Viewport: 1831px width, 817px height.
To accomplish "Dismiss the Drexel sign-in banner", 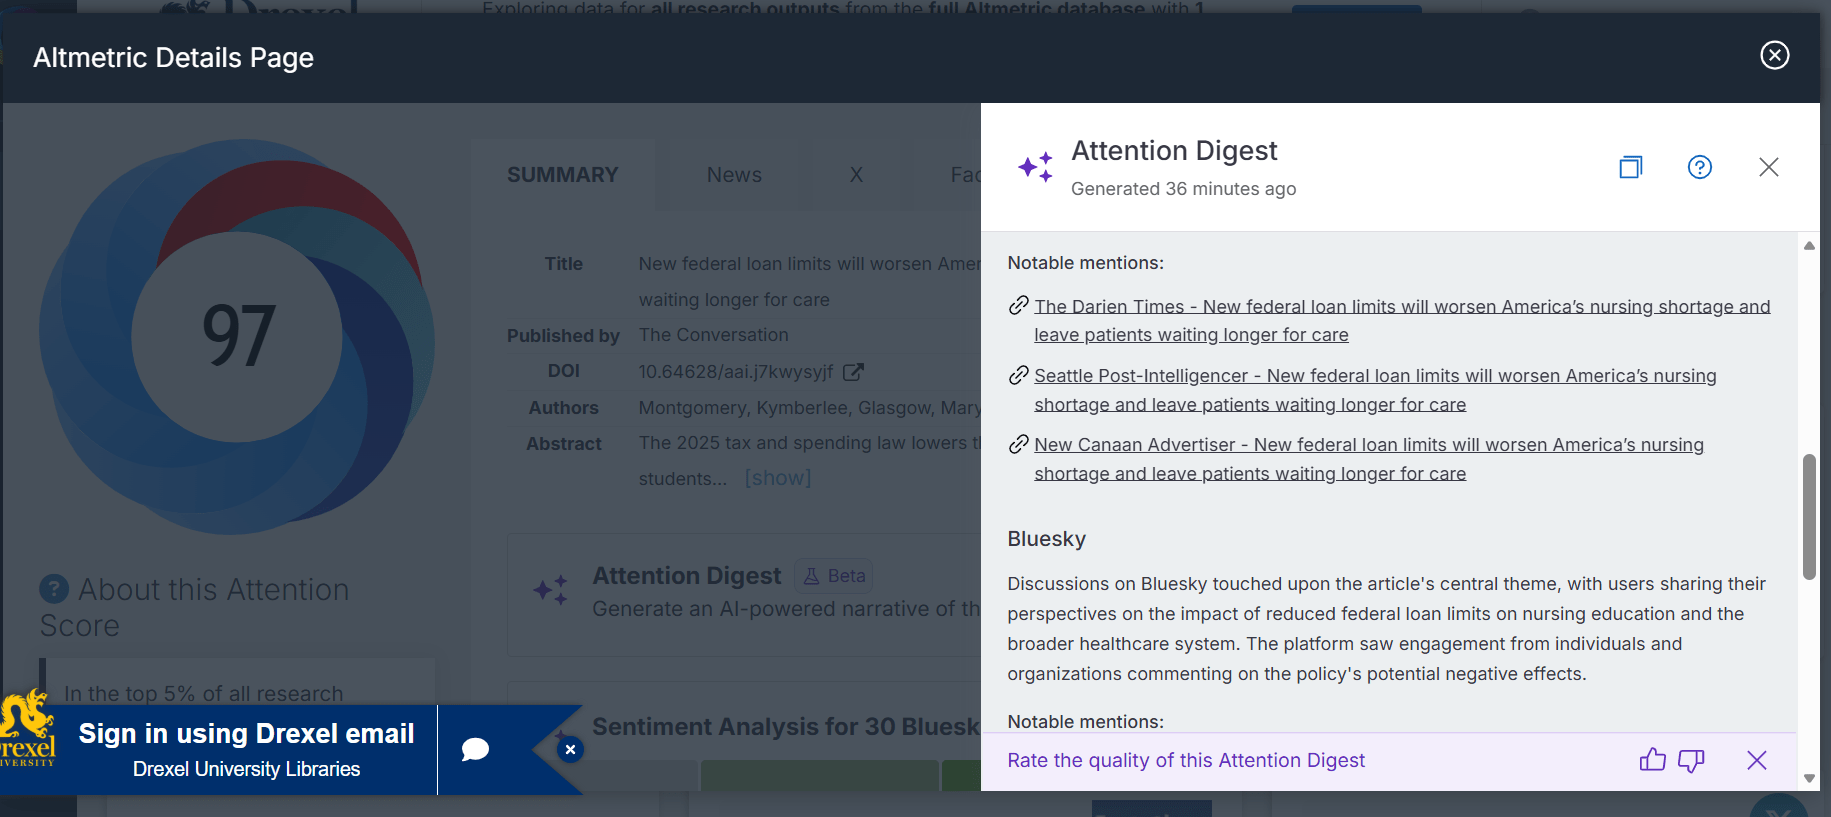I will [x=570, y=749].
